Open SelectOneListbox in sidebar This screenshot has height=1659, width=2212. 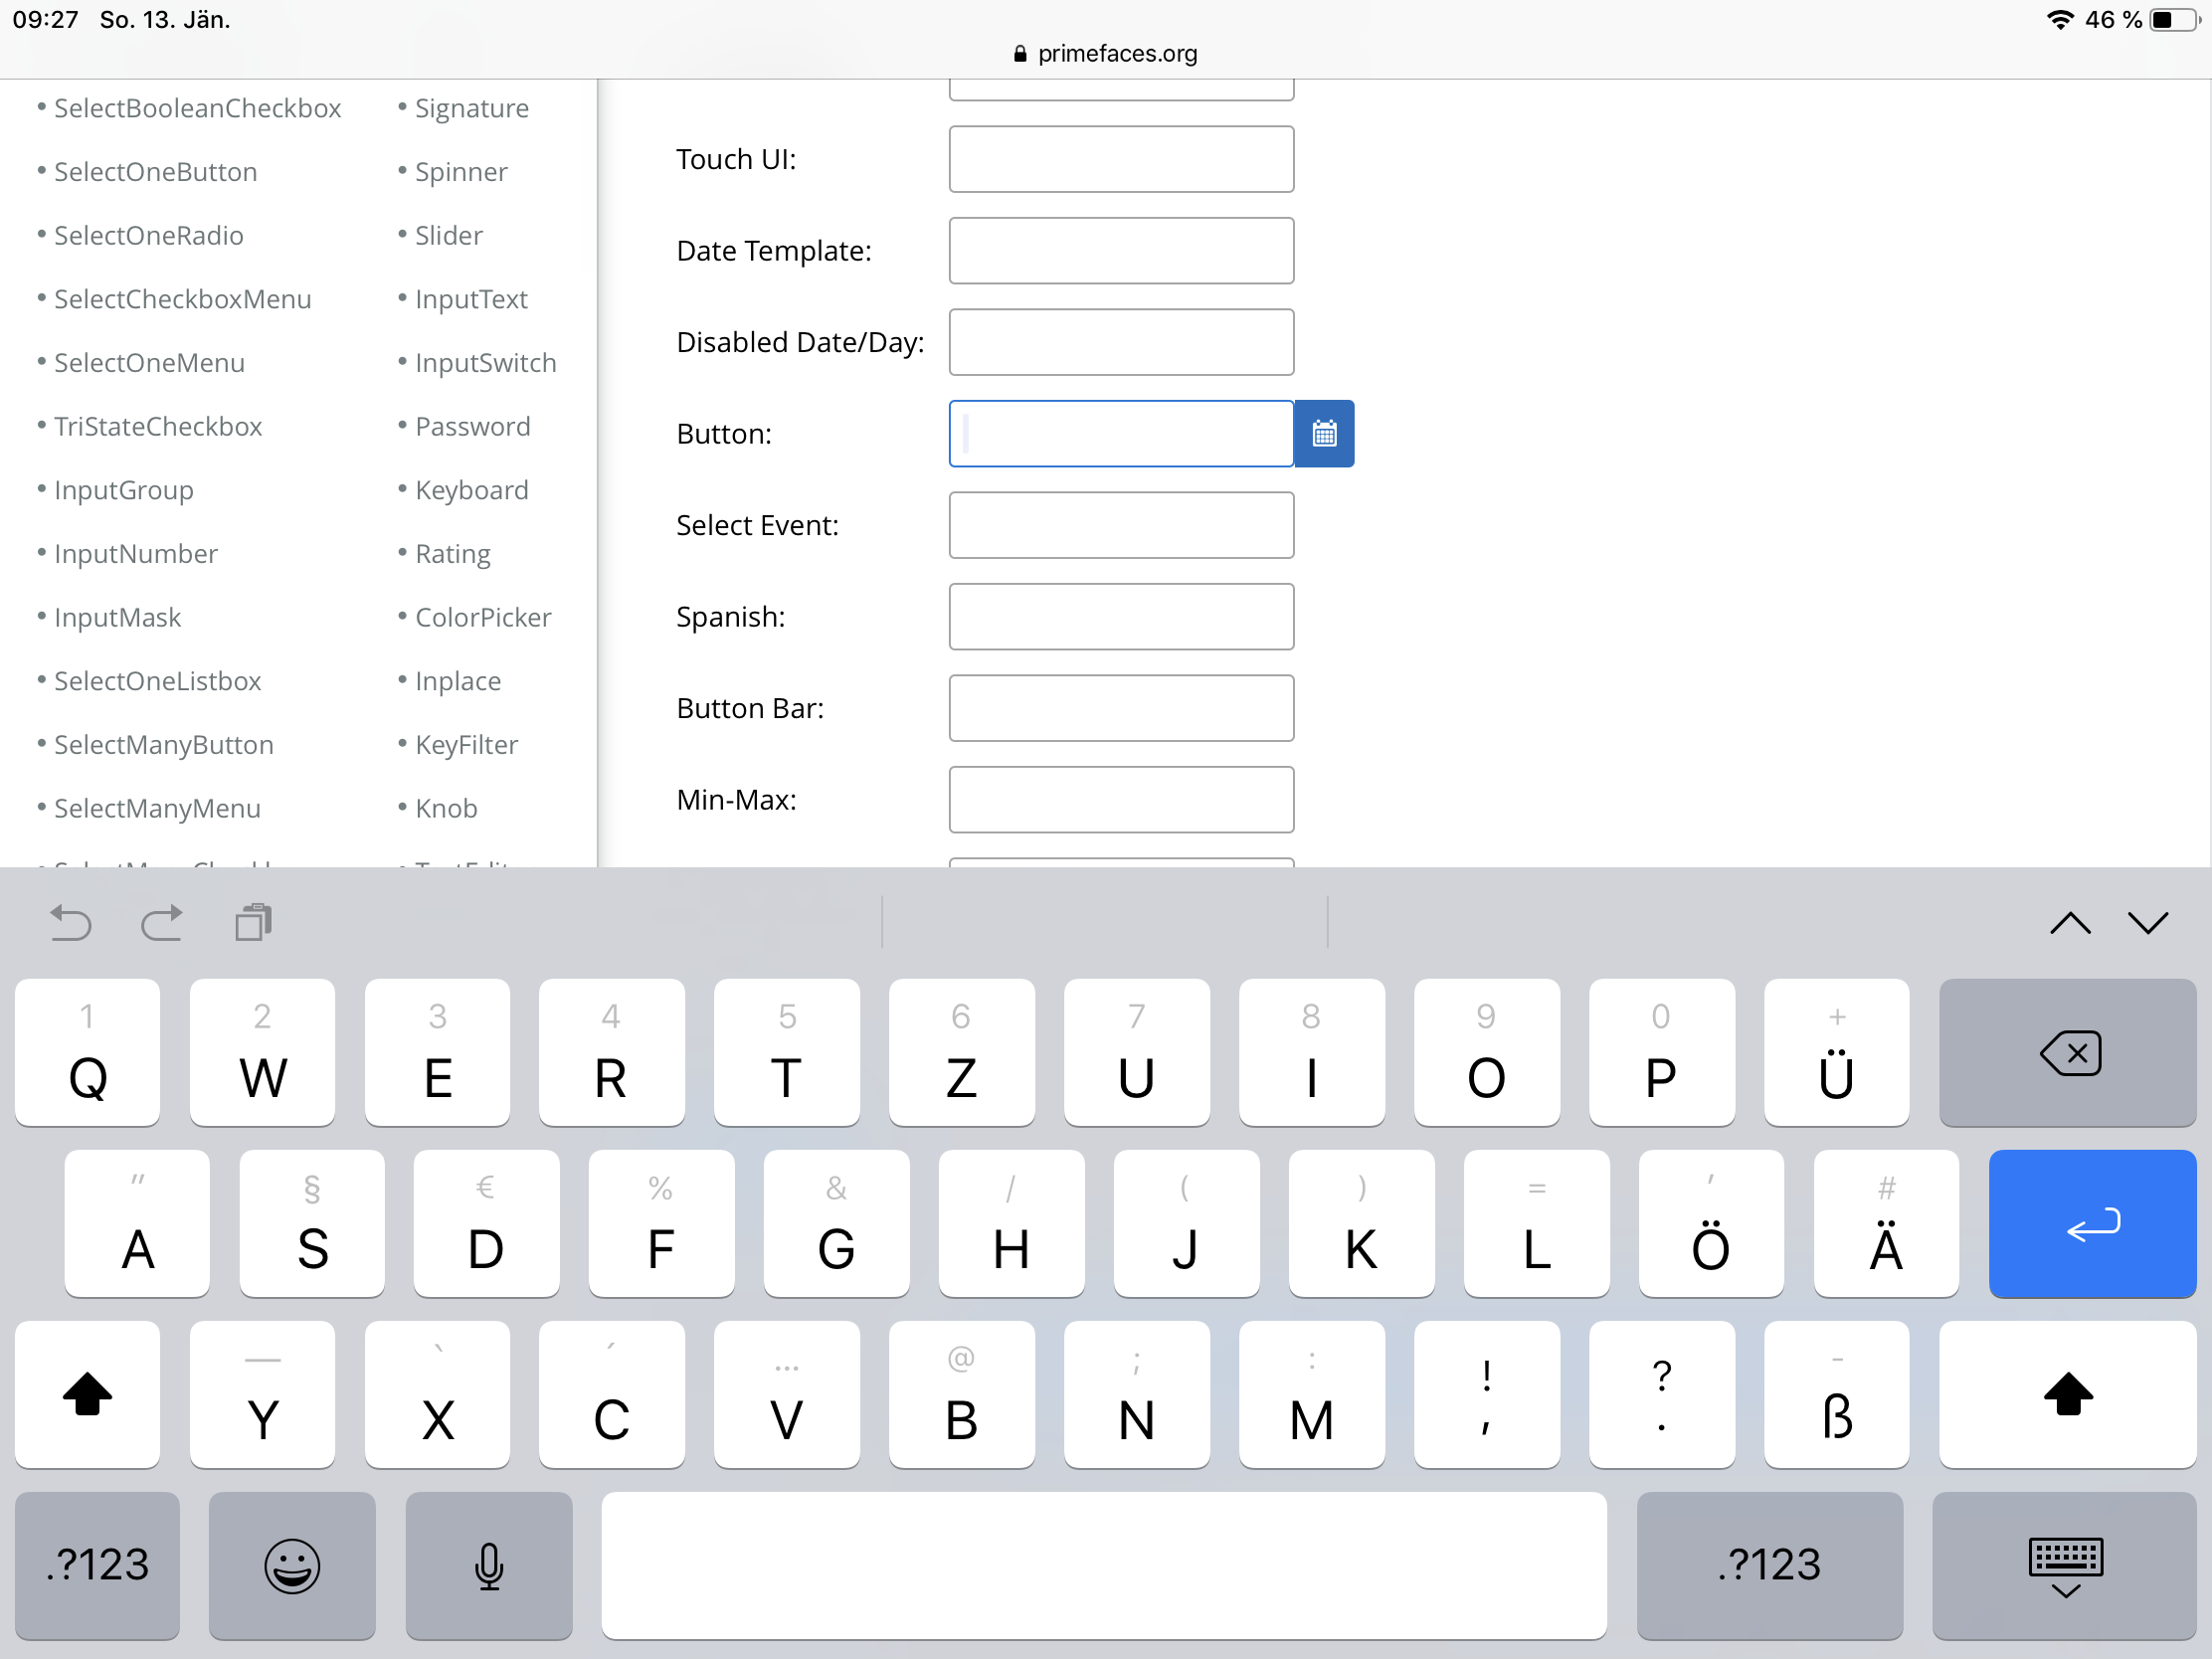coord(157,681)
